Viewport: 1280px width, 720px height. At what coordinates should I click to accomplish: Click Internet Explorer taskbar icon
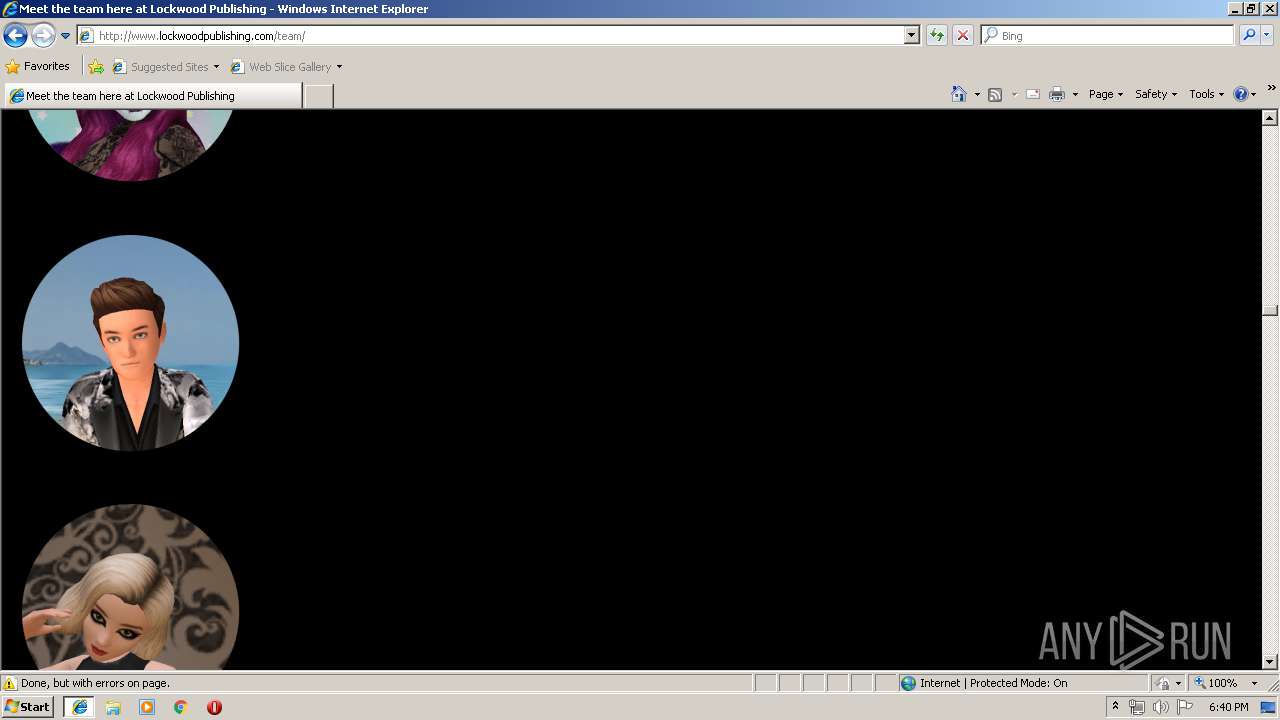pyautogui.click(x=79, y=707)
